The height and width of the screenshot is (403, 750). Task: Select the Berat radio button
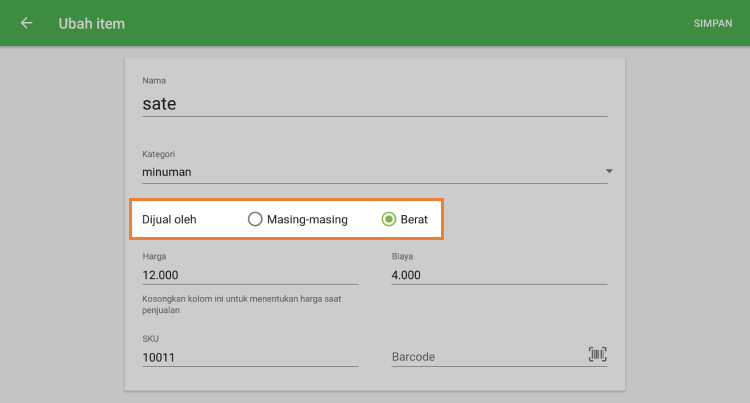pyautogui.click(x=389, y=219)
